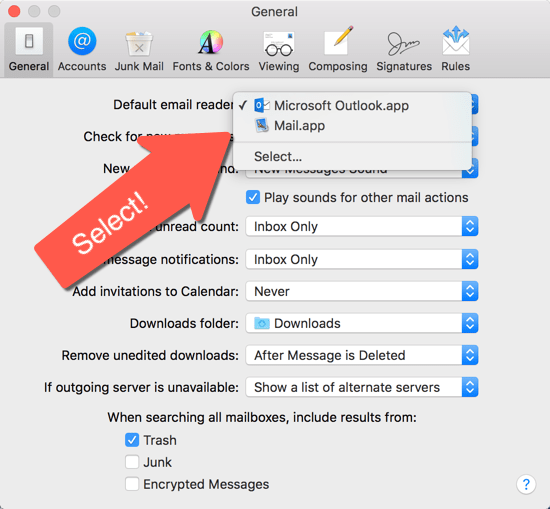Click the 'If outgoing server is unavailable:' label
550x509 pixels.
tap(141, 387)
